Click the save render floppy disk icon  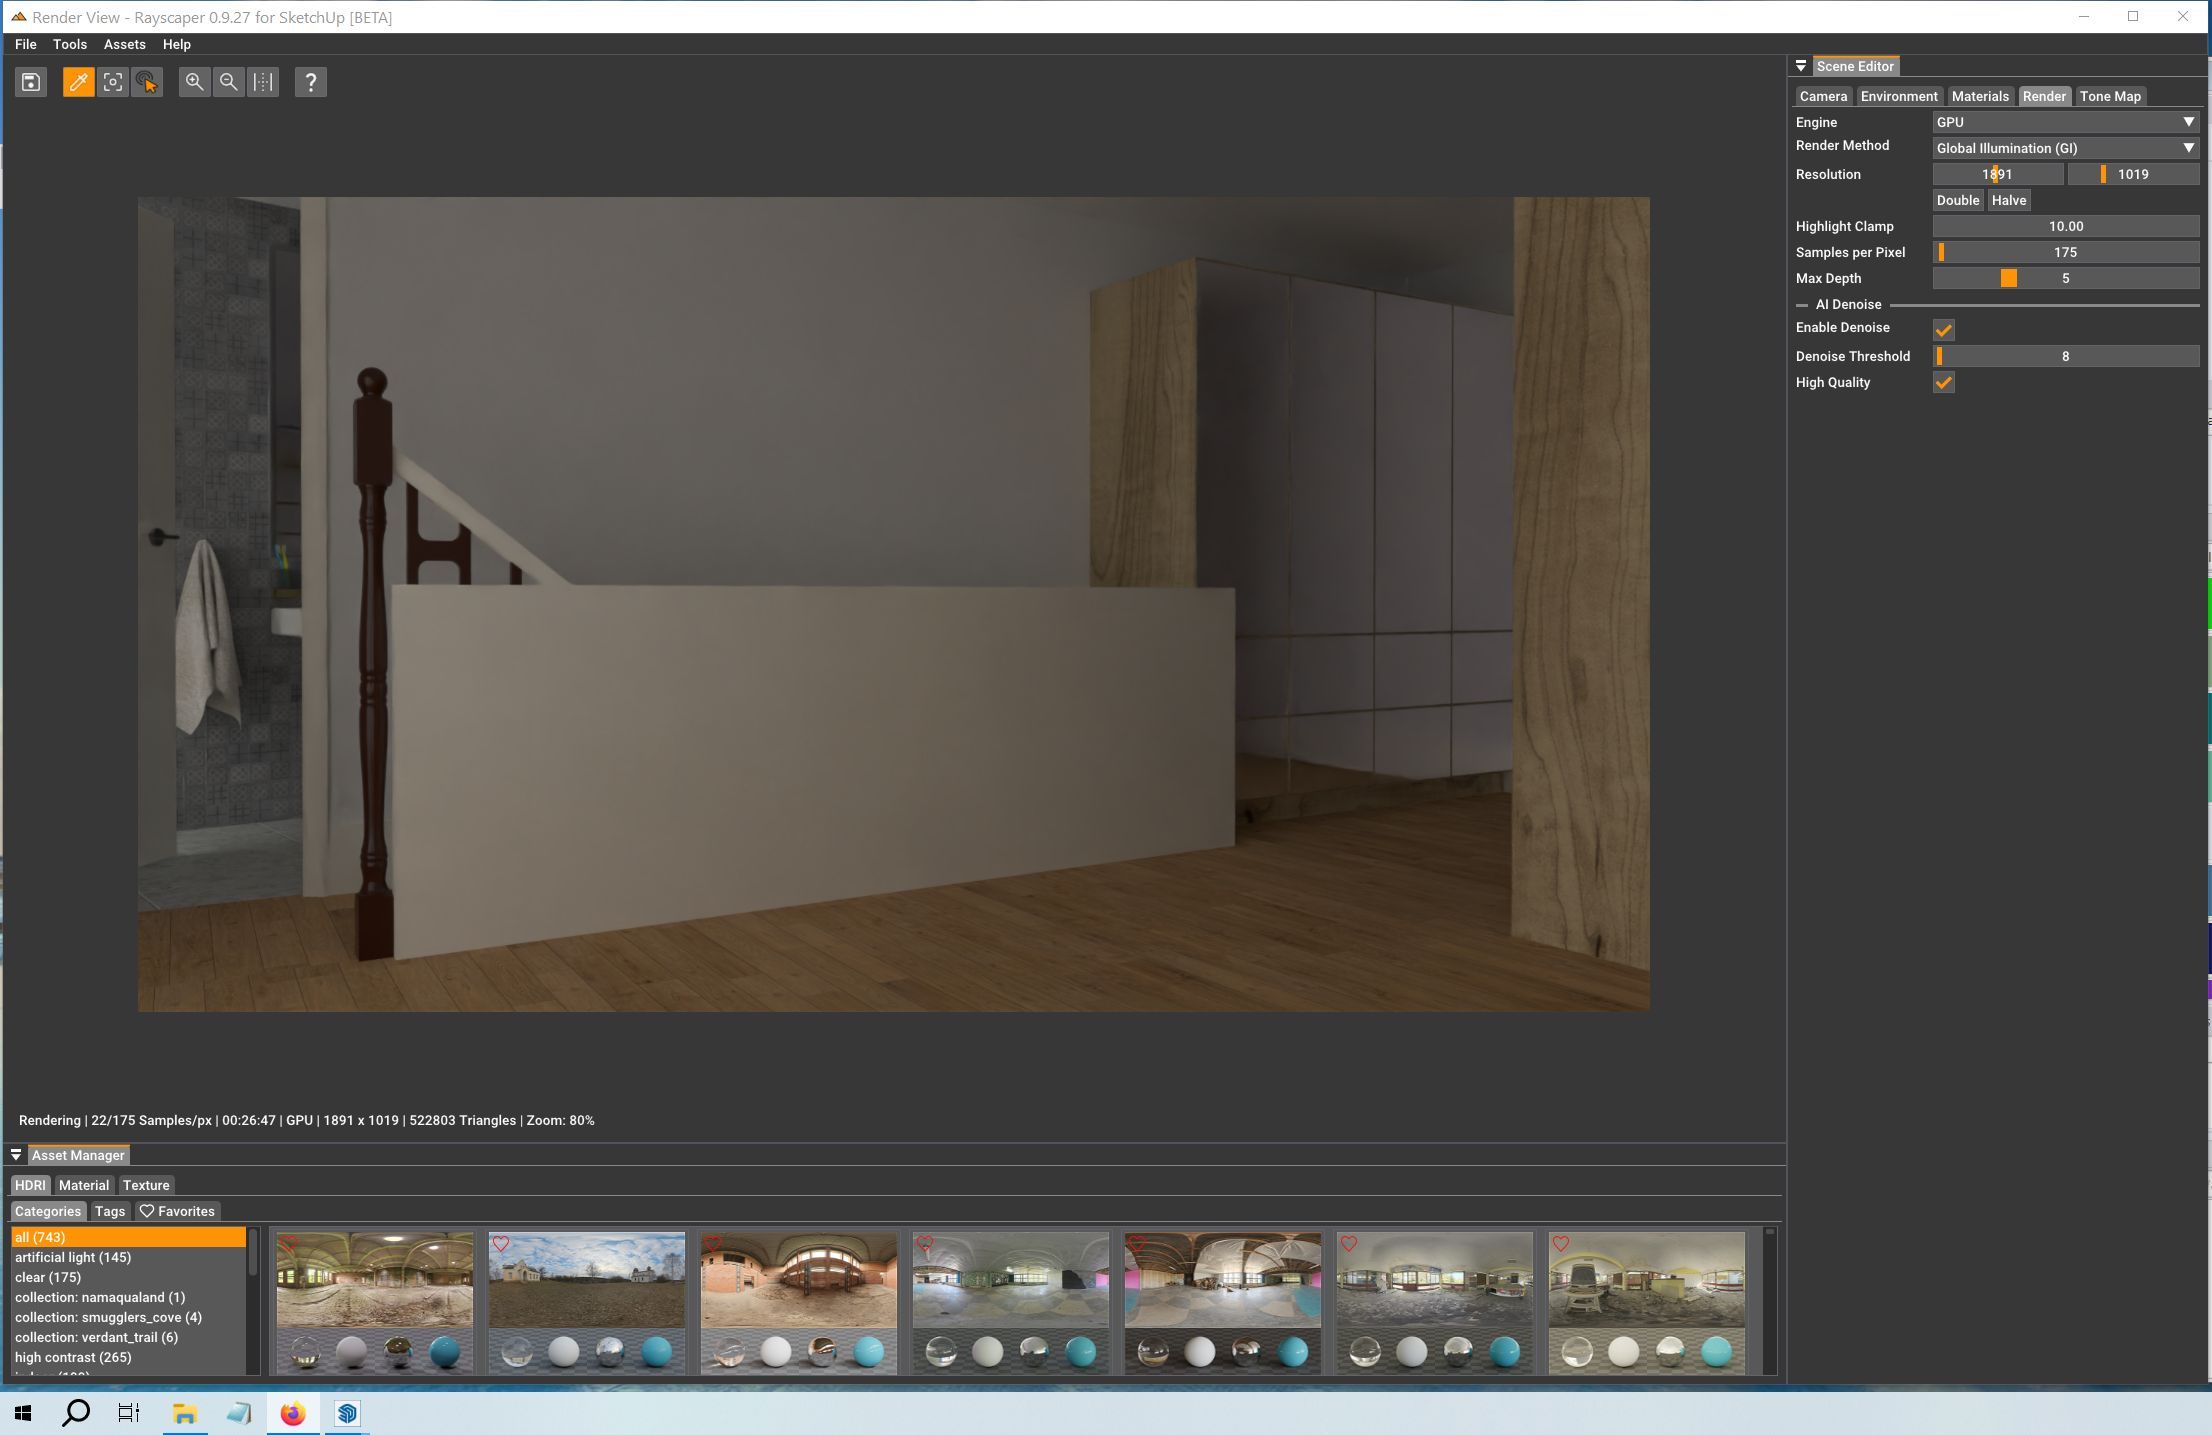click(x=31, y=82)
